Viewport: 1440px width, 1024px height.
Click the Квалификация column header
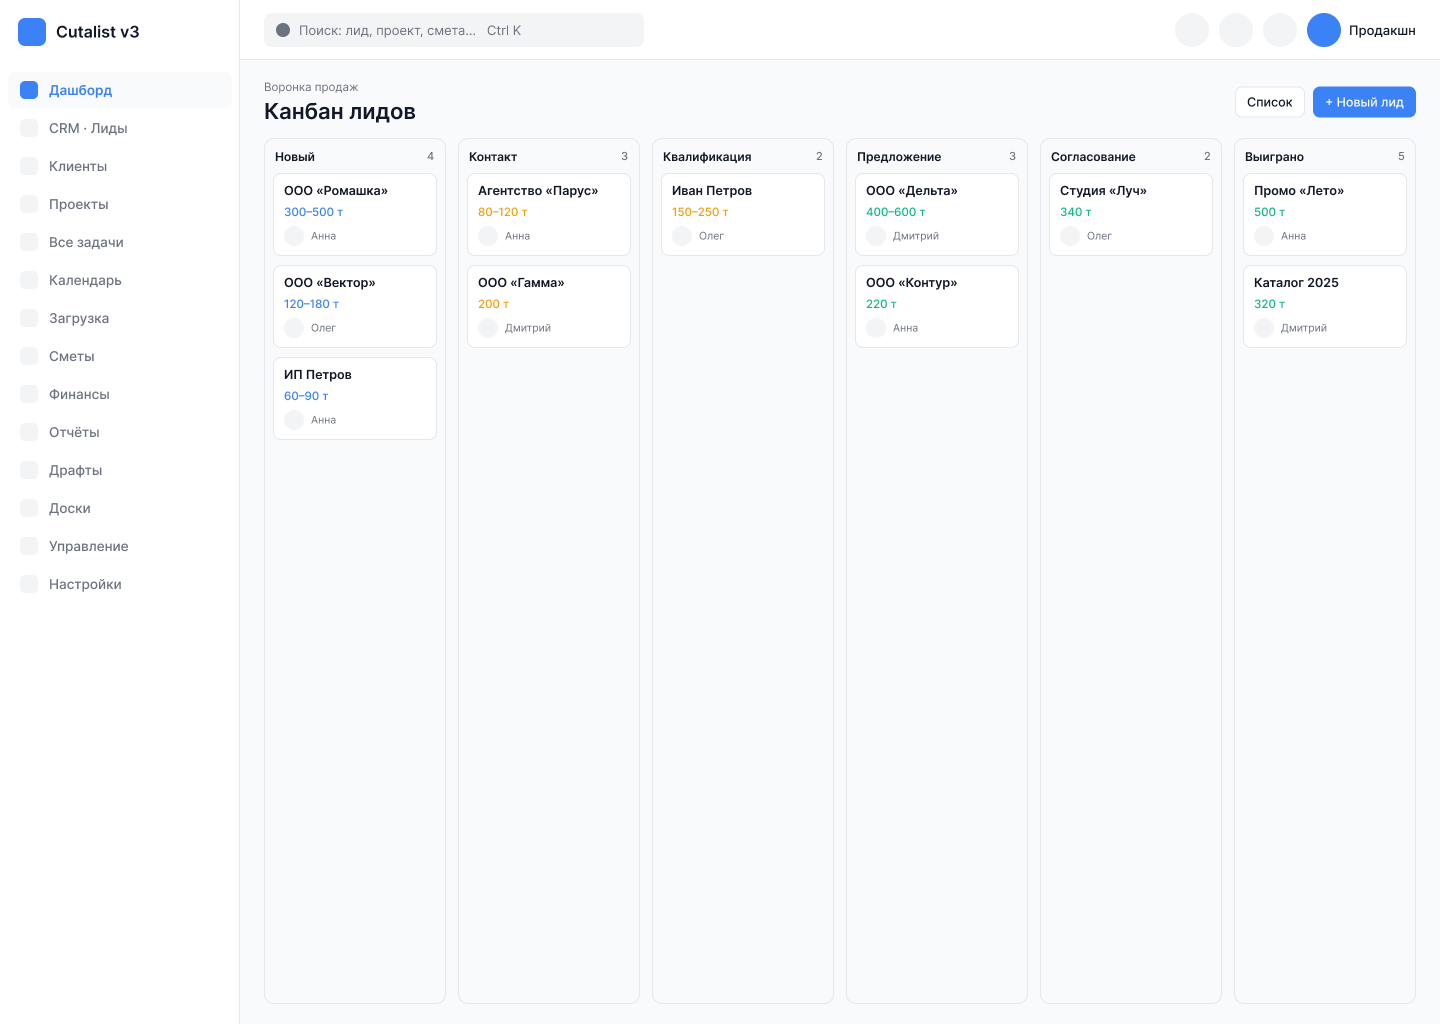707,157
